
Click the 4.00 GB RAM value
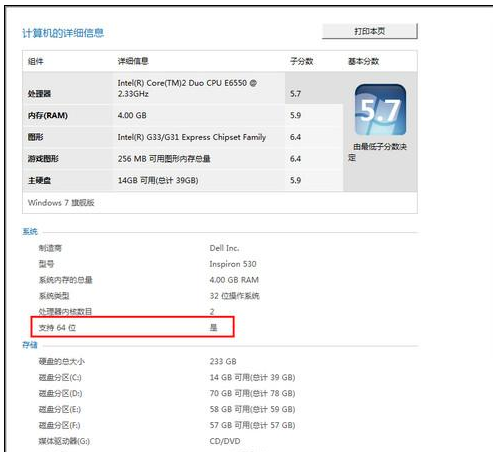click(x=234, y=280)
